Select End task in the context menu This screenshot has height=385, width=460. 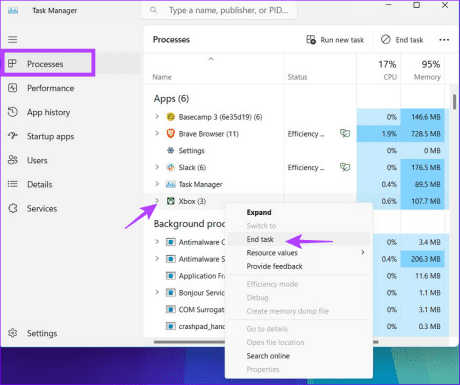299,239
